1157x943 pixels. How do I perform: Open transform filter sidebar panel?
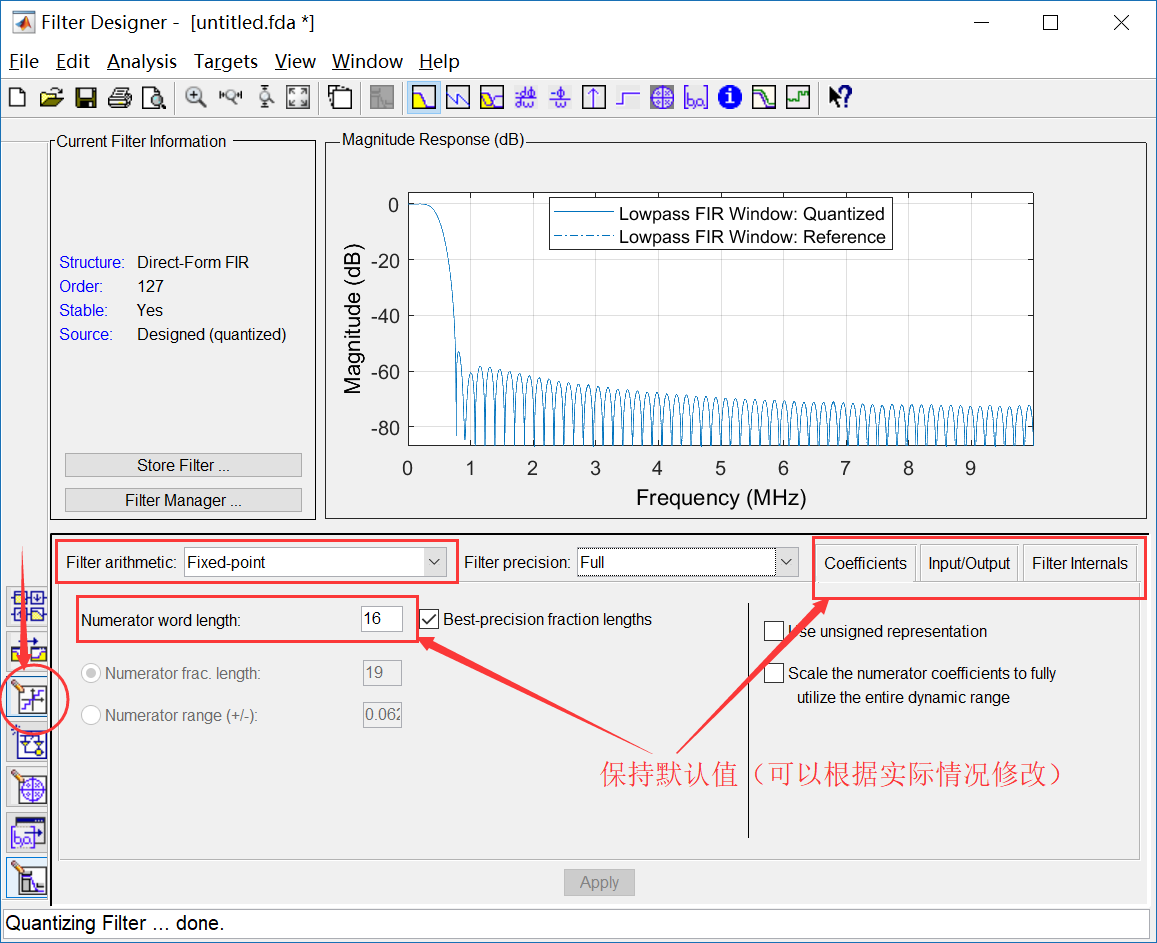[28, 652]
